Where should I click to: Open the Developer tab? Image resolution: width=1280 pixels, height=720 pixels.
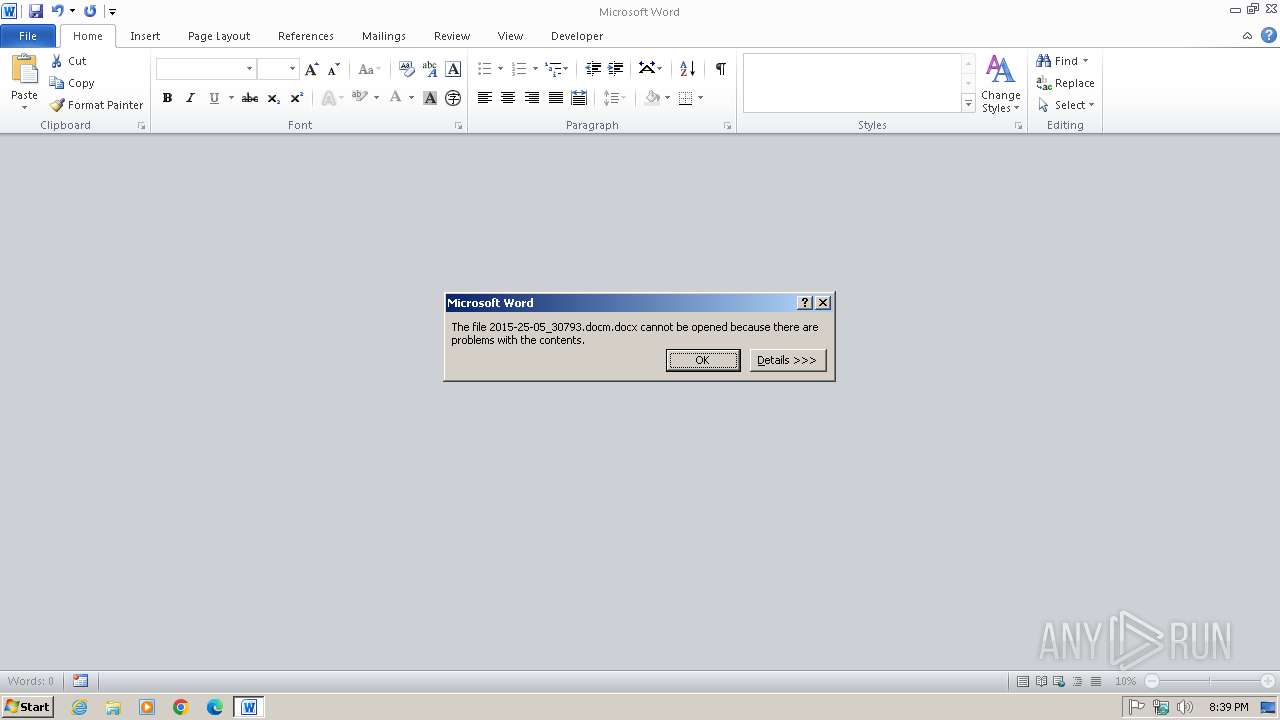tap(577, 36)
